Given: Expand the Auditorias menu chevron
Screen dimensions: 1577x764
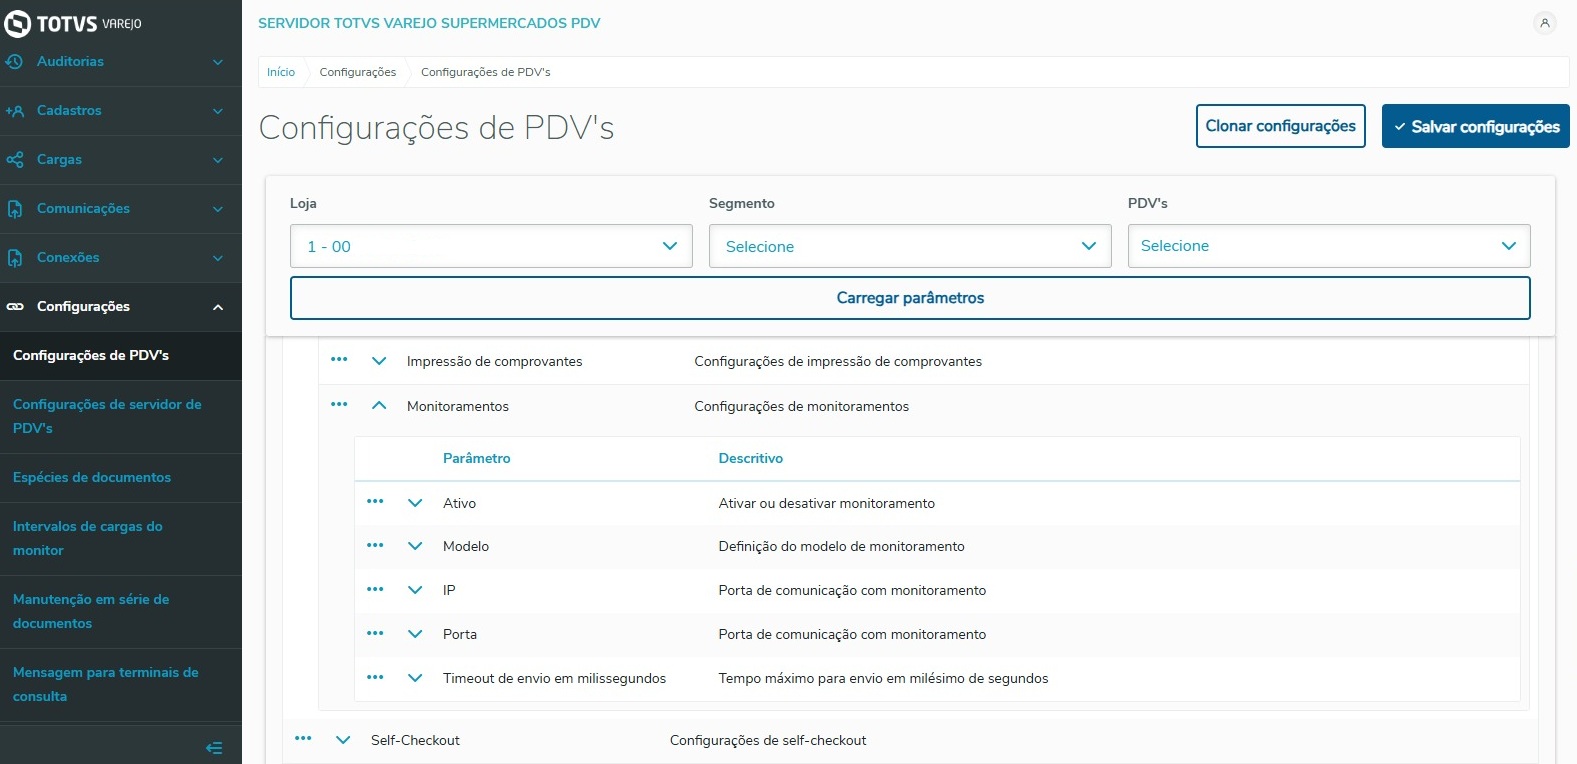Looking at the screenshot, I should coord(218,62).
